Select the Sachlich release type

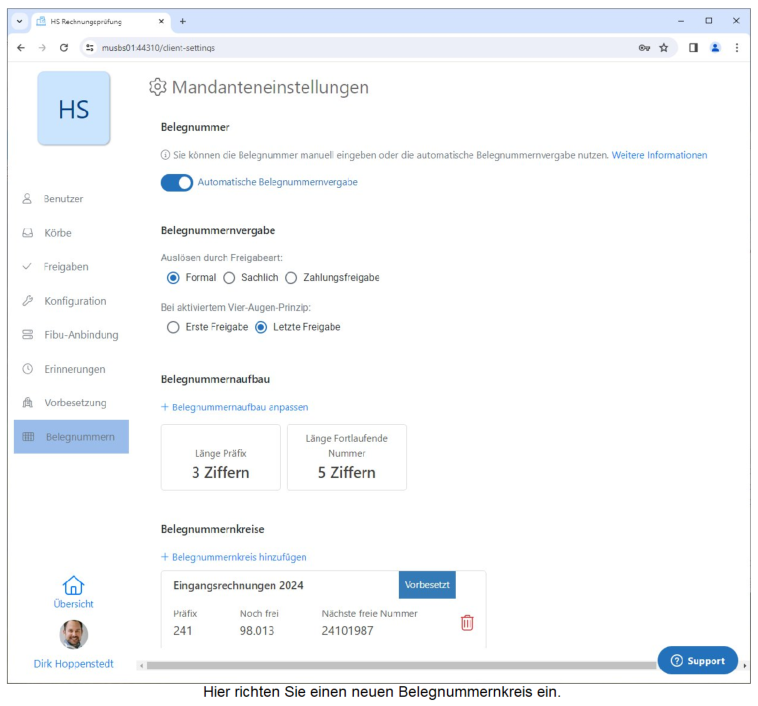229,277
